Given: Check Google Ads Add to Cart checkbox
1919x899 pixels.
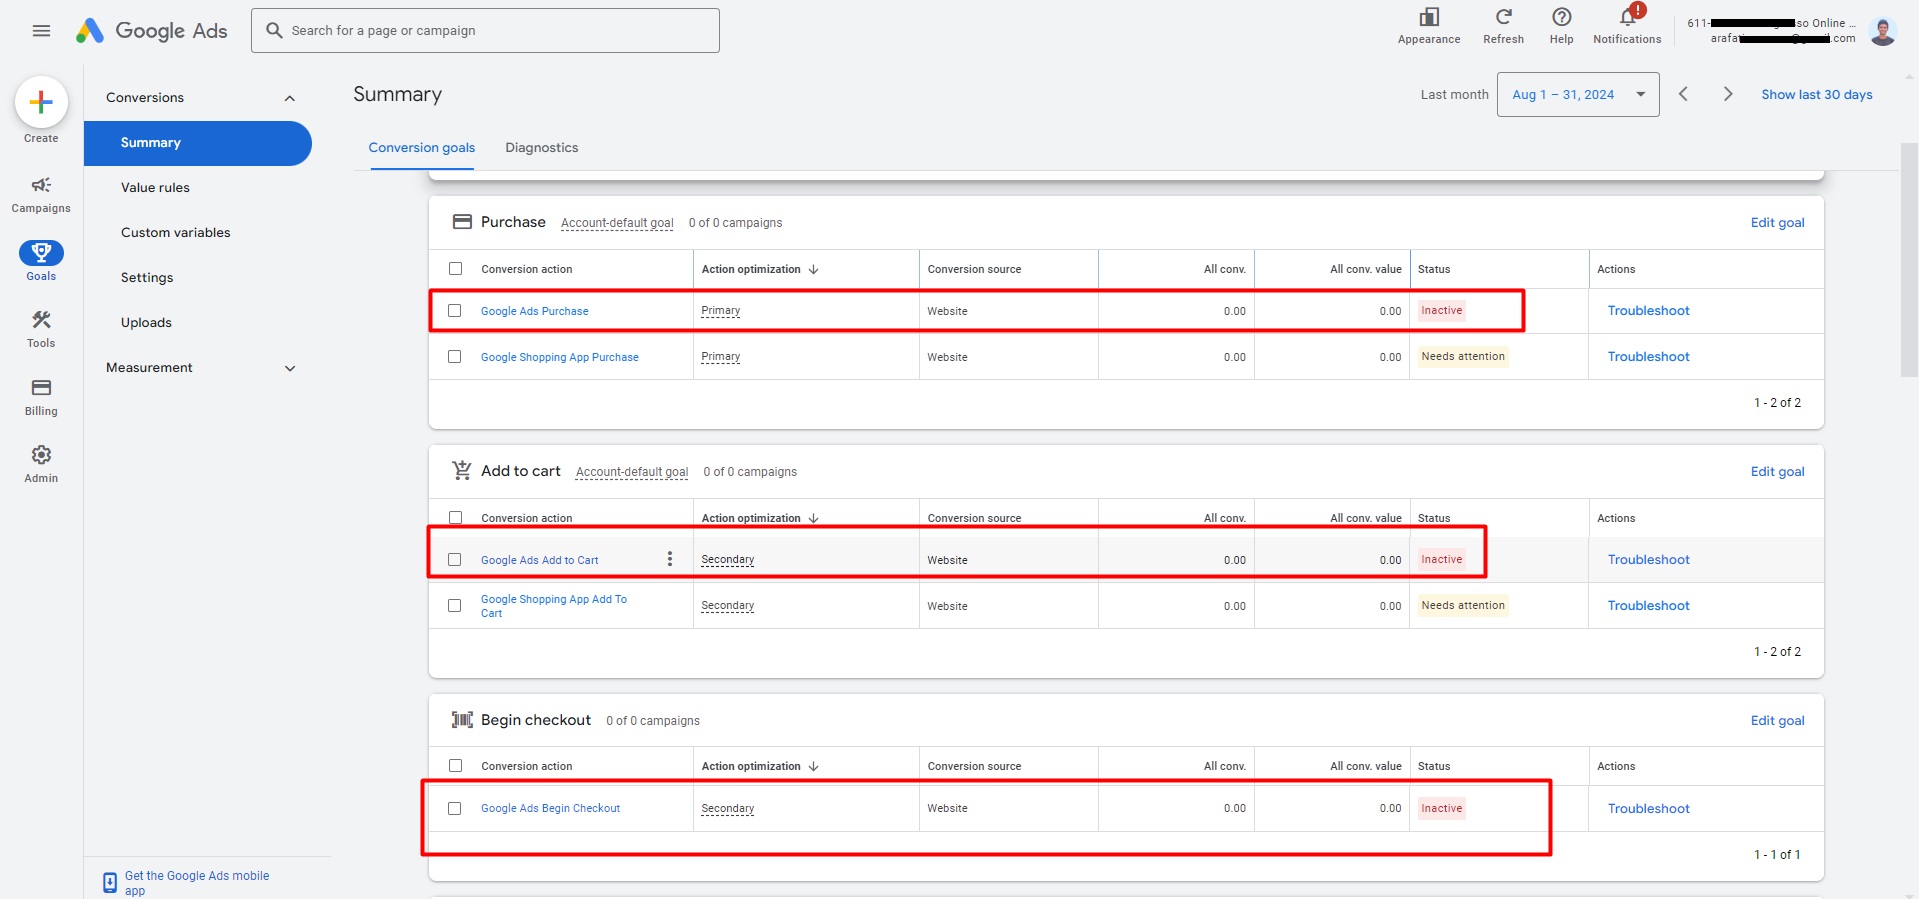Looking at the screenshot, I should pyautogui.click(x=455, y=560).
